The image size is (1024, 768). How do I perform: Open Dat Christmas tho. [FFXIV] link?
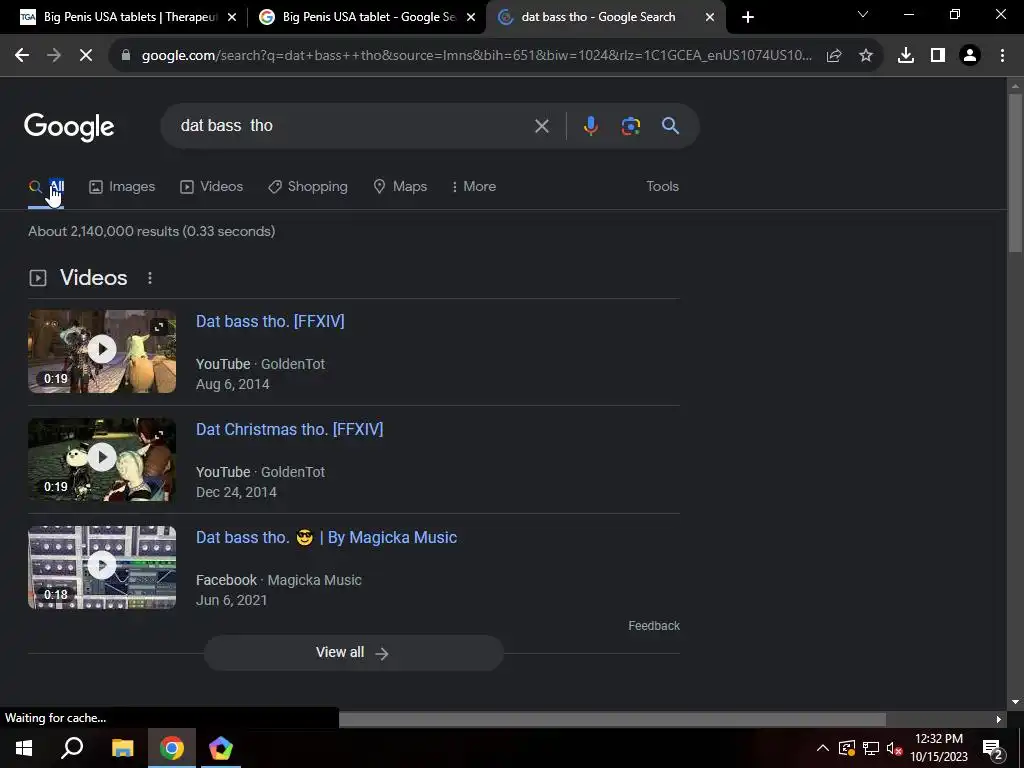click(x=289, y=429)
